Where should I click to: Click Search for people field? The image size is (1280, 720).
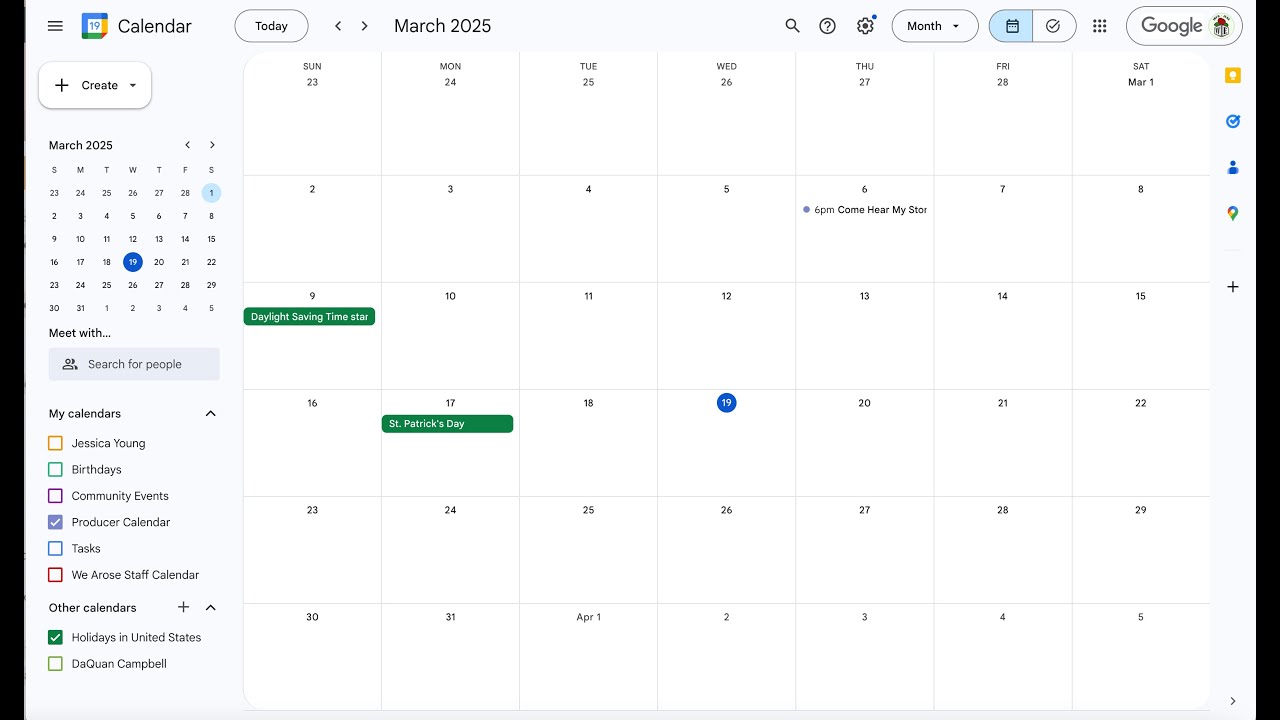[x=134, y=364]
